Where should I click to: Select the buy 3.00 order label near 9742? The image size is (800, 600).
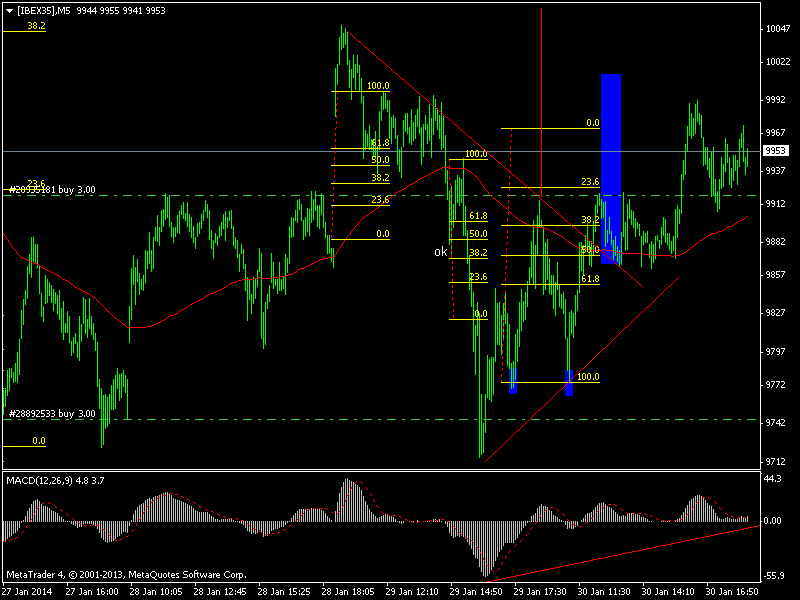52,413
